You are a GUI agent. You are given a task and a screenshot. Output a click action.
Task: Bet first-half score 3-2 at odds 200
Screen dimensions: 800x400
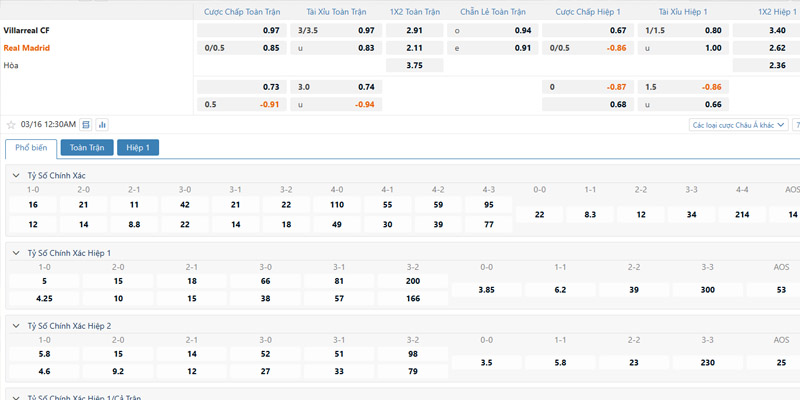click(413, 281)
